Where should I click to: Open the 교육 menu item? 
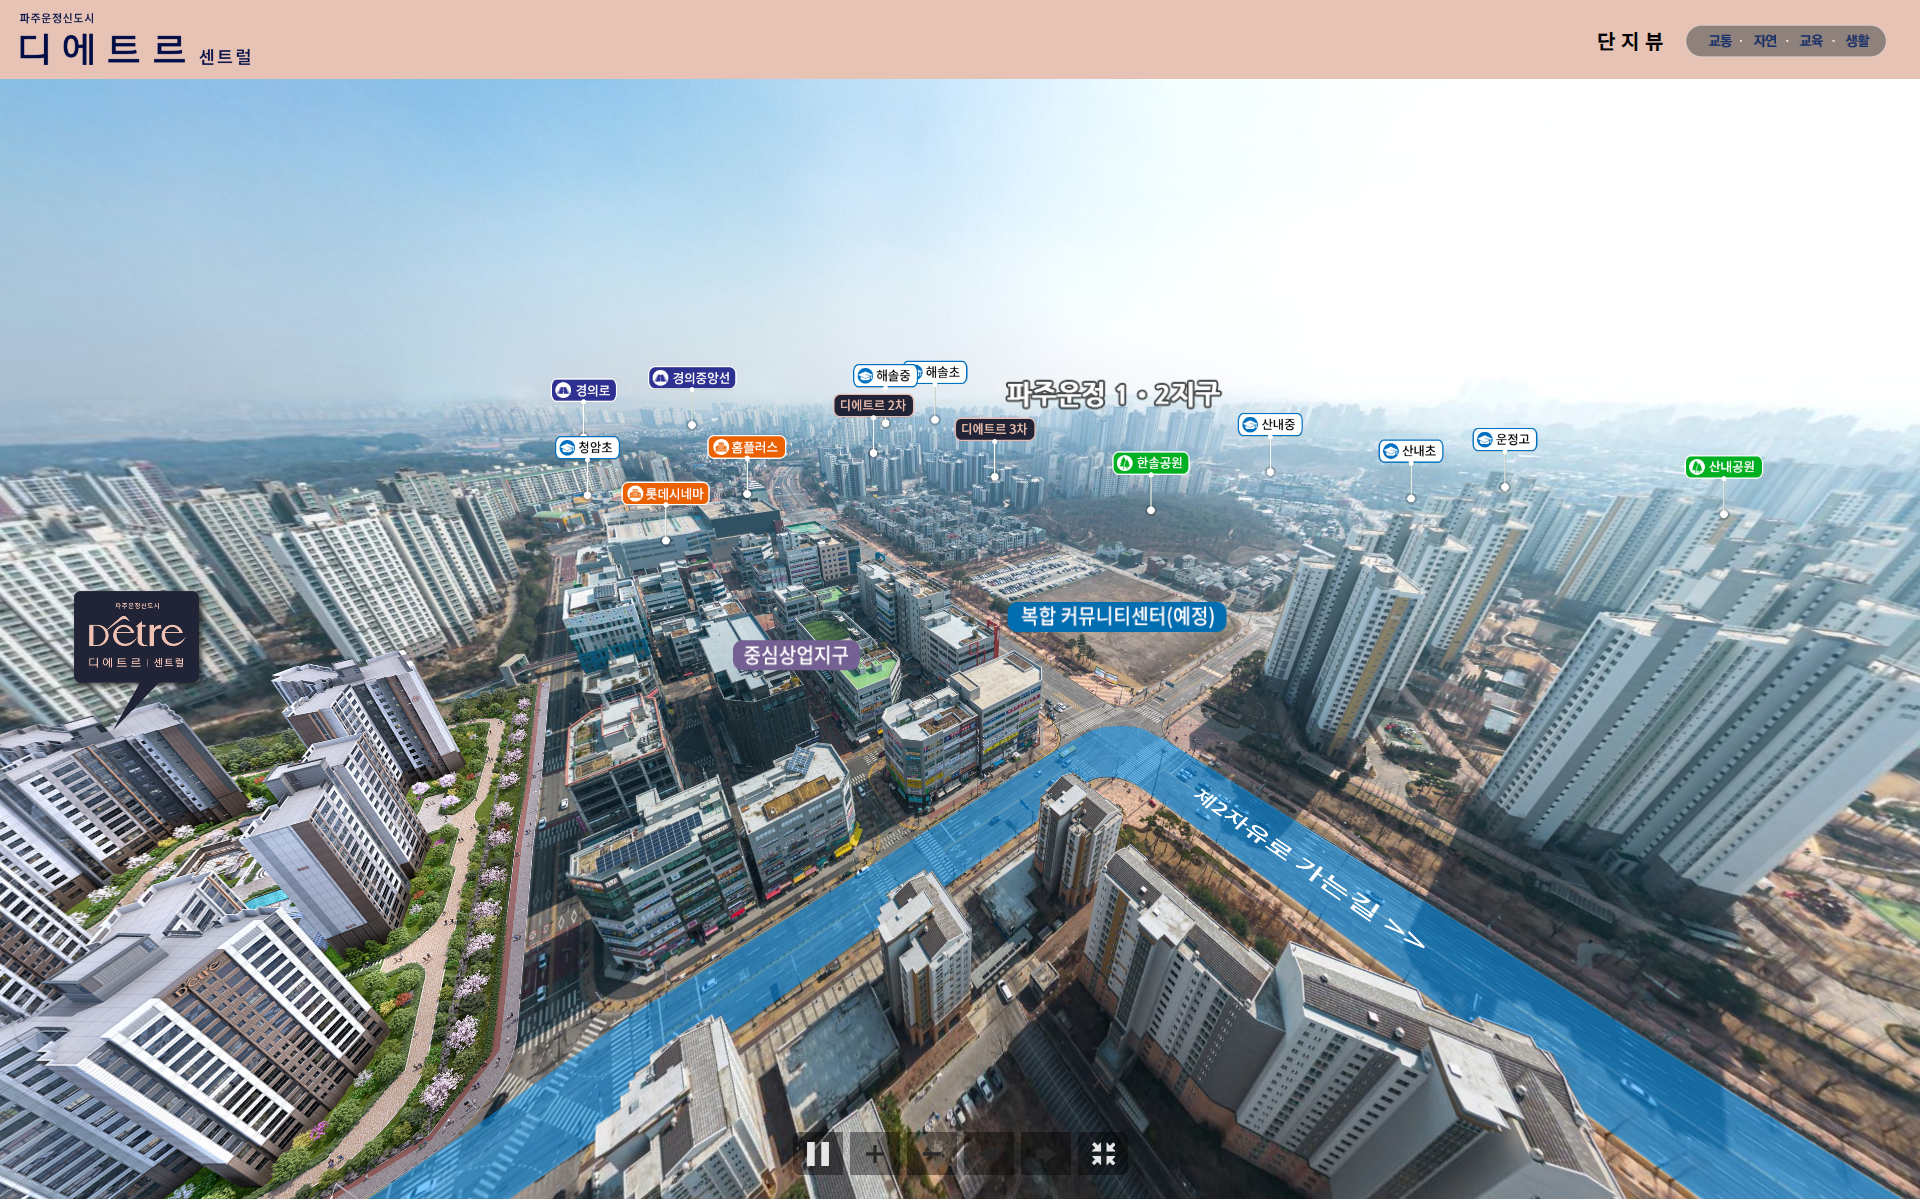click(1811, 41)
